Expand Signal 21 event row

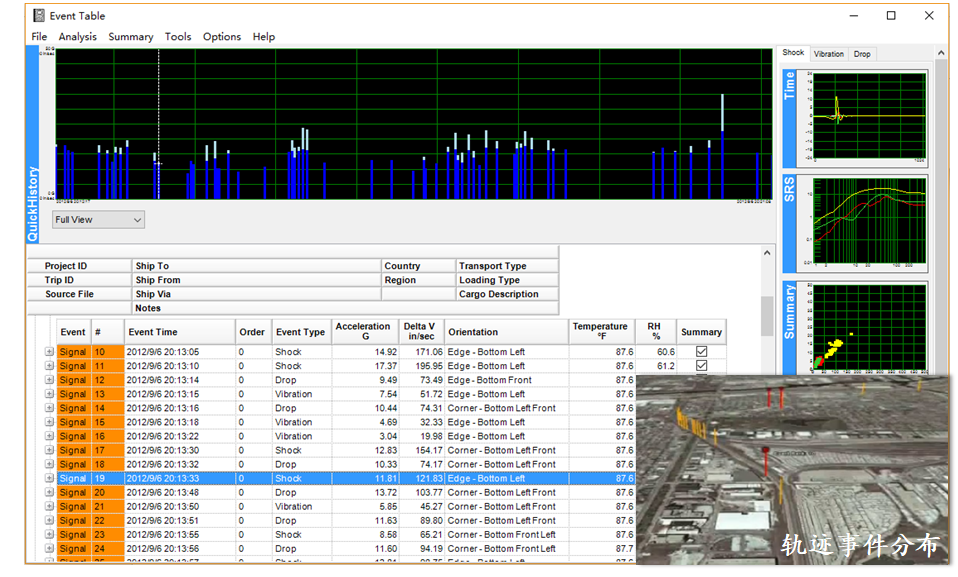click(x=49, y=507)
